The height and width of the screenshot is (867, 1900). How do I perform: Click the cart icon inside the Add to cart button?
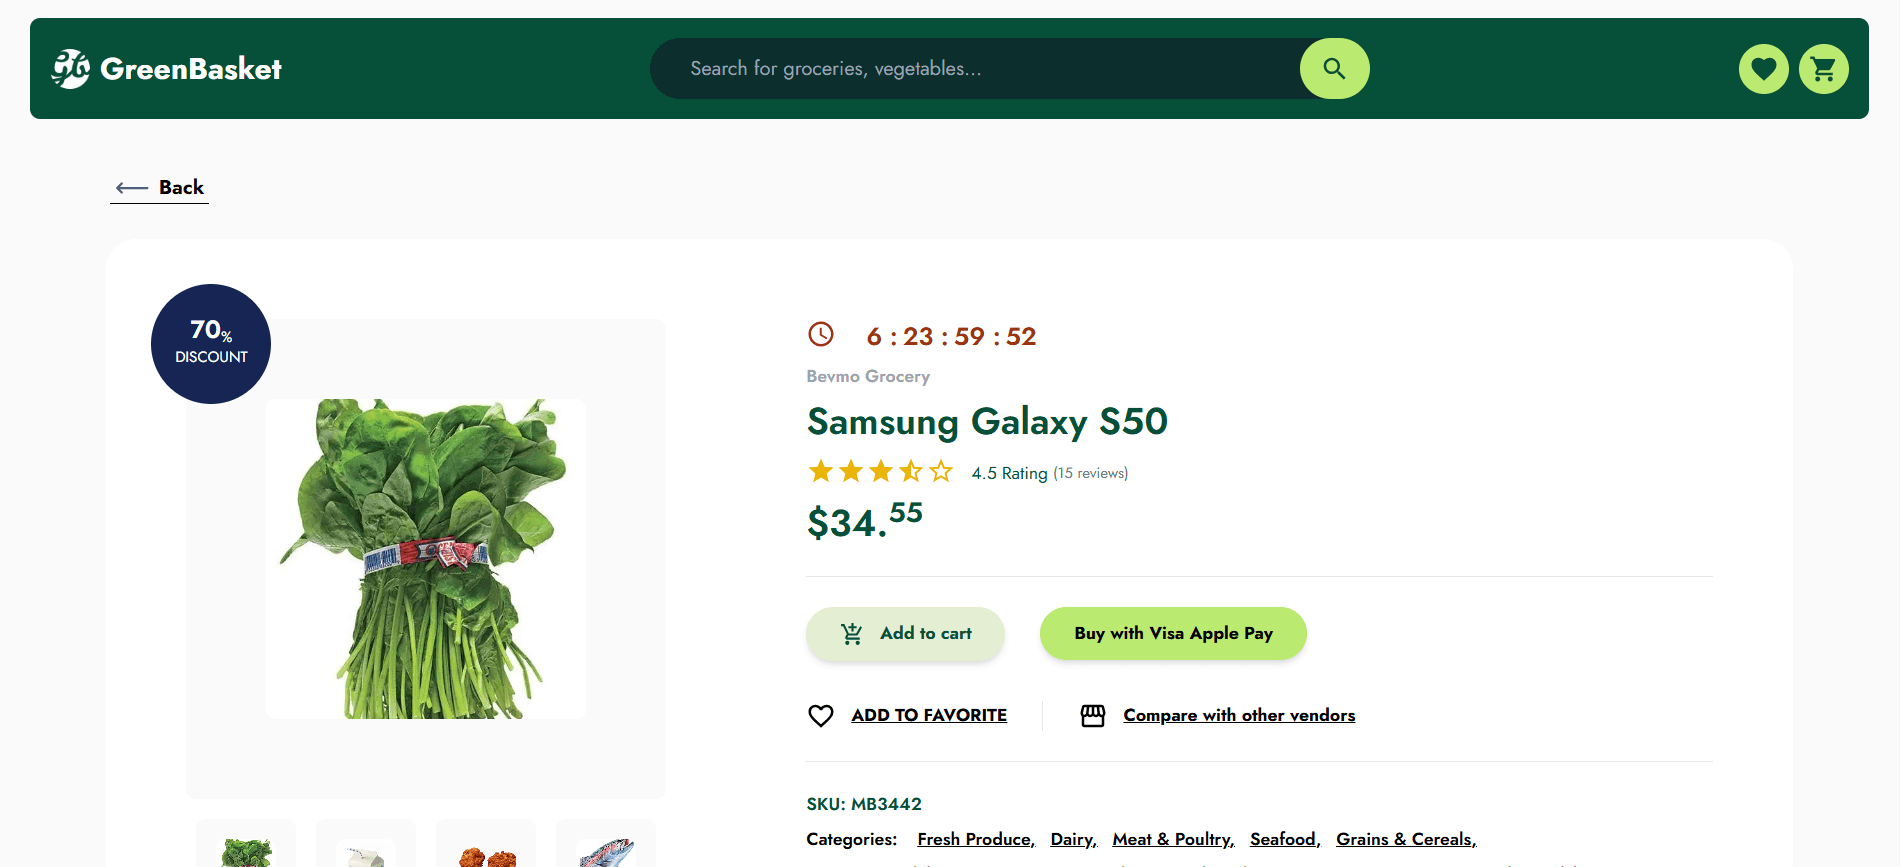point(852,633)
